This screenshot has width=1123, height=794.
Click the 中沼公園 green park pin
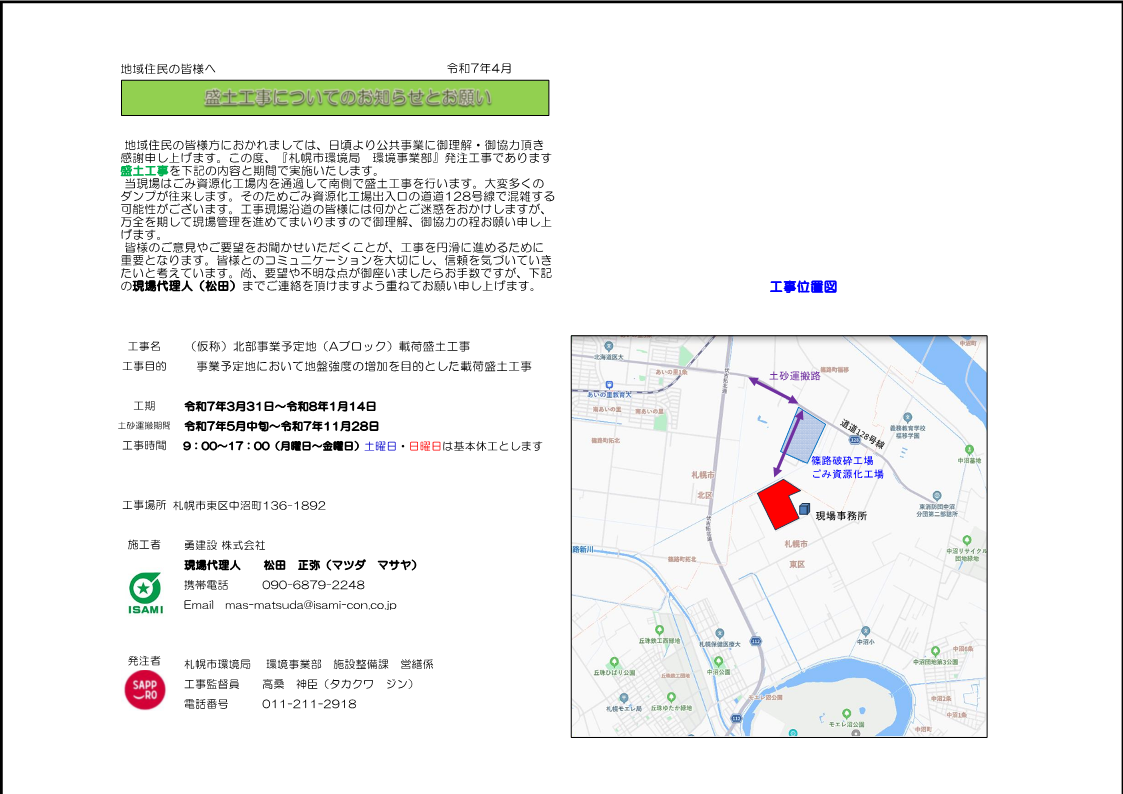(x=718, y=662)
